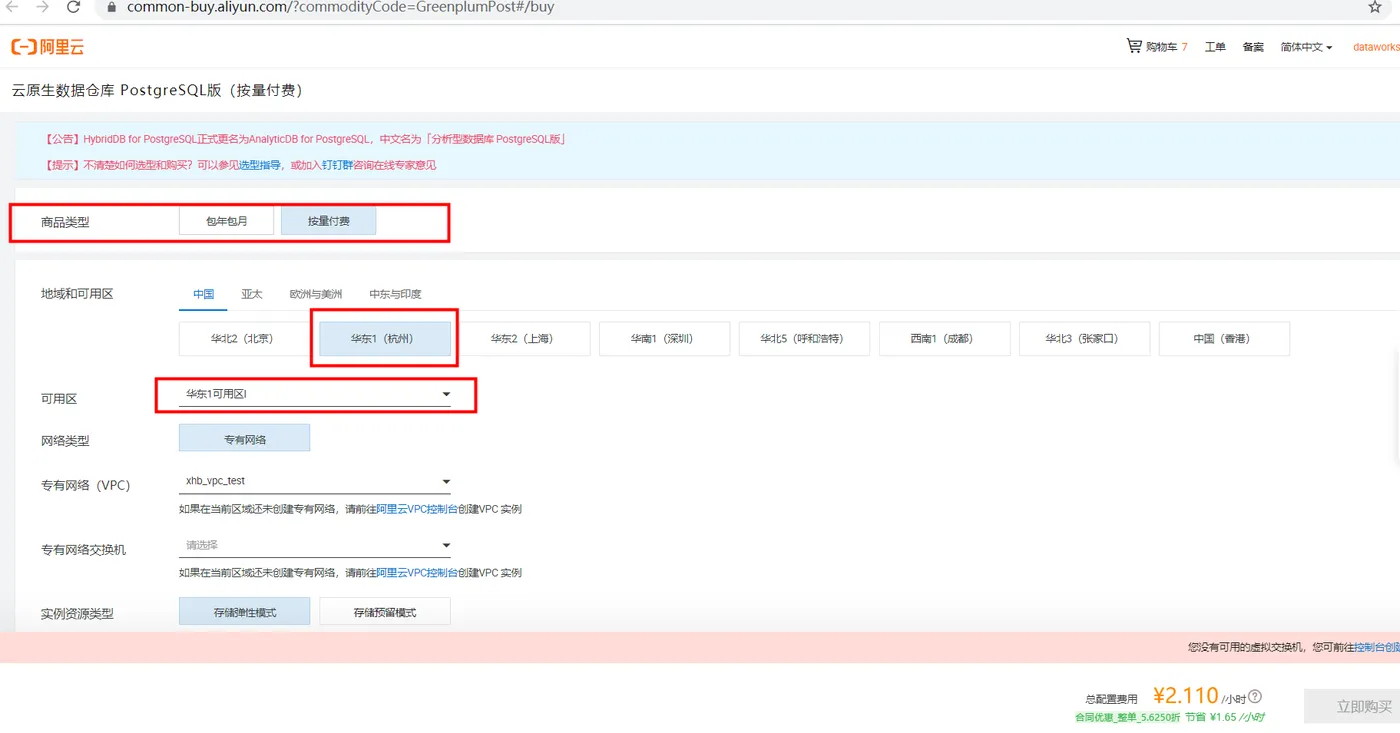This screenshot has height=733, width=1400.
Task: Click the ¥2.110 total price
Action: 1185,695
